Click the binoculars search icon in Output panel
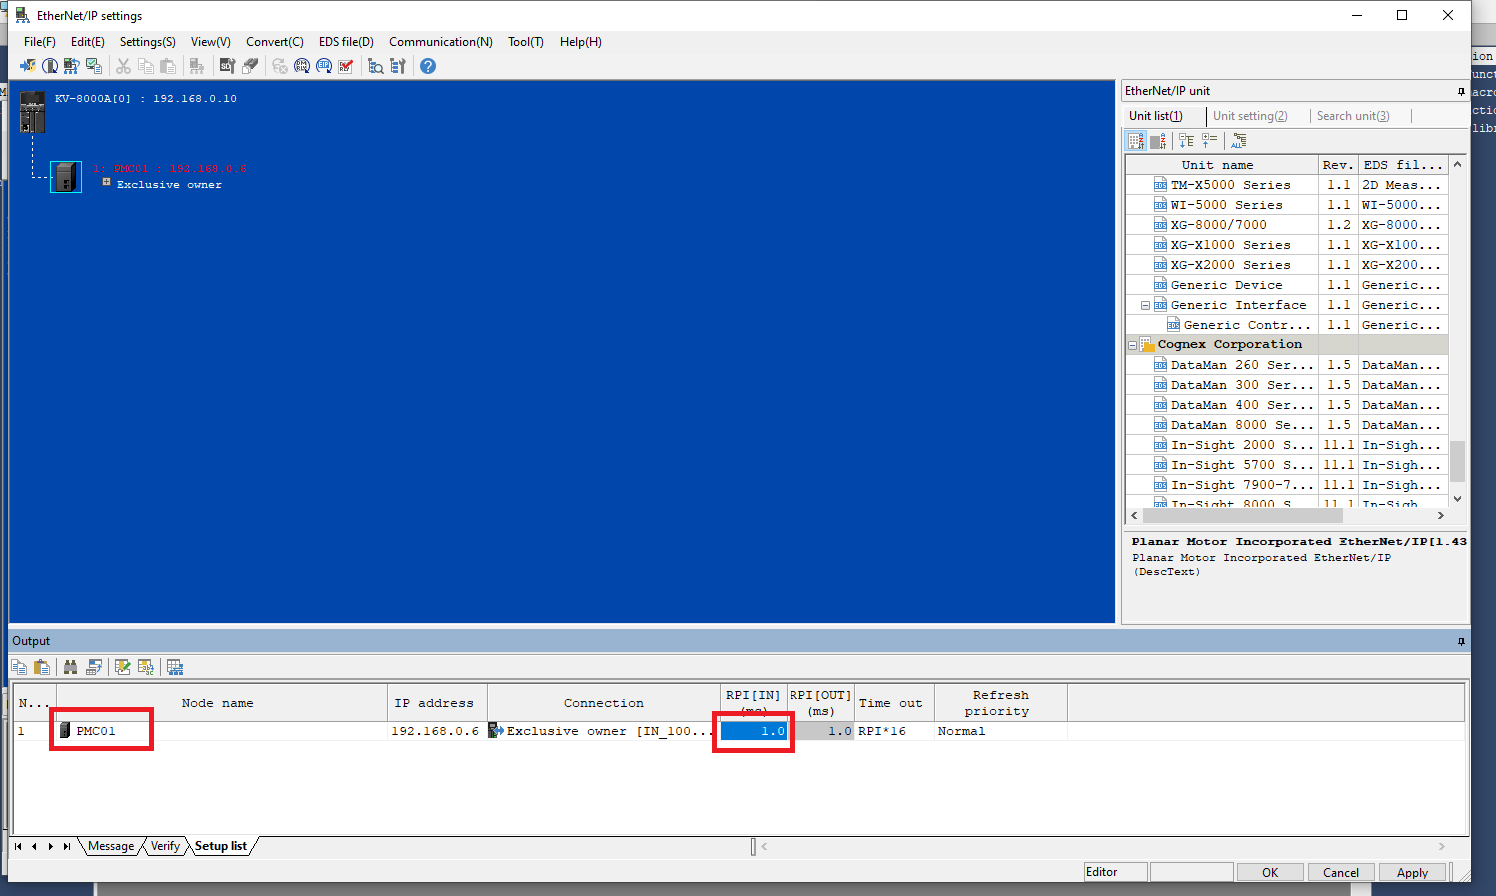Image resolution: width=1496 pixels, height=896 pixels. coord(71,667)
